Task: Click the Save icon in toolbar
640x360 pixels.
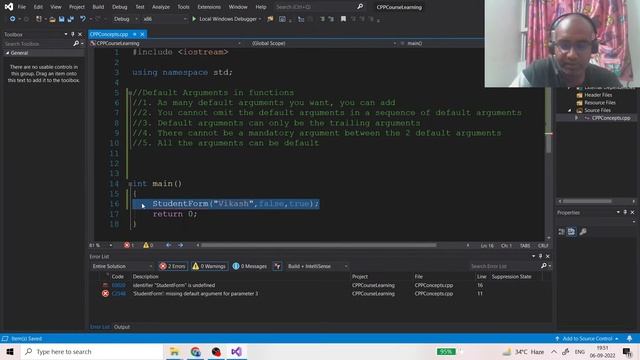Action: pos(62,19)
